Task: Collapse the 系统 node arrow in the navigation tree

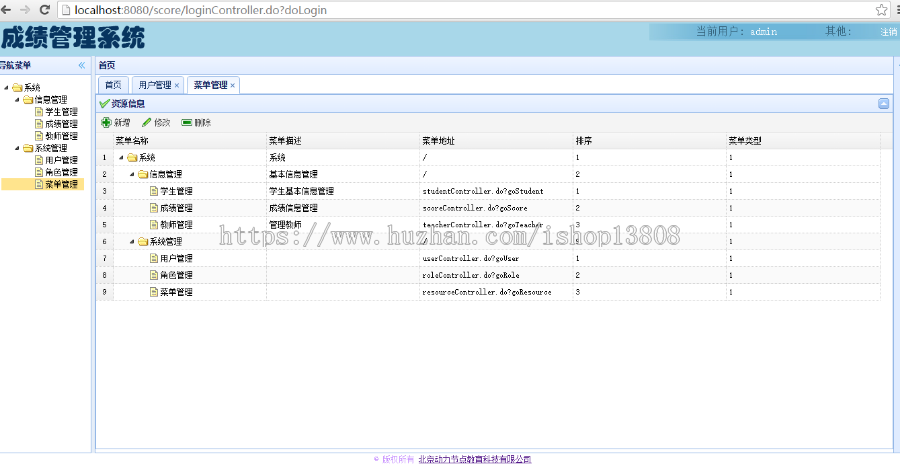Action: coord(6,88)
